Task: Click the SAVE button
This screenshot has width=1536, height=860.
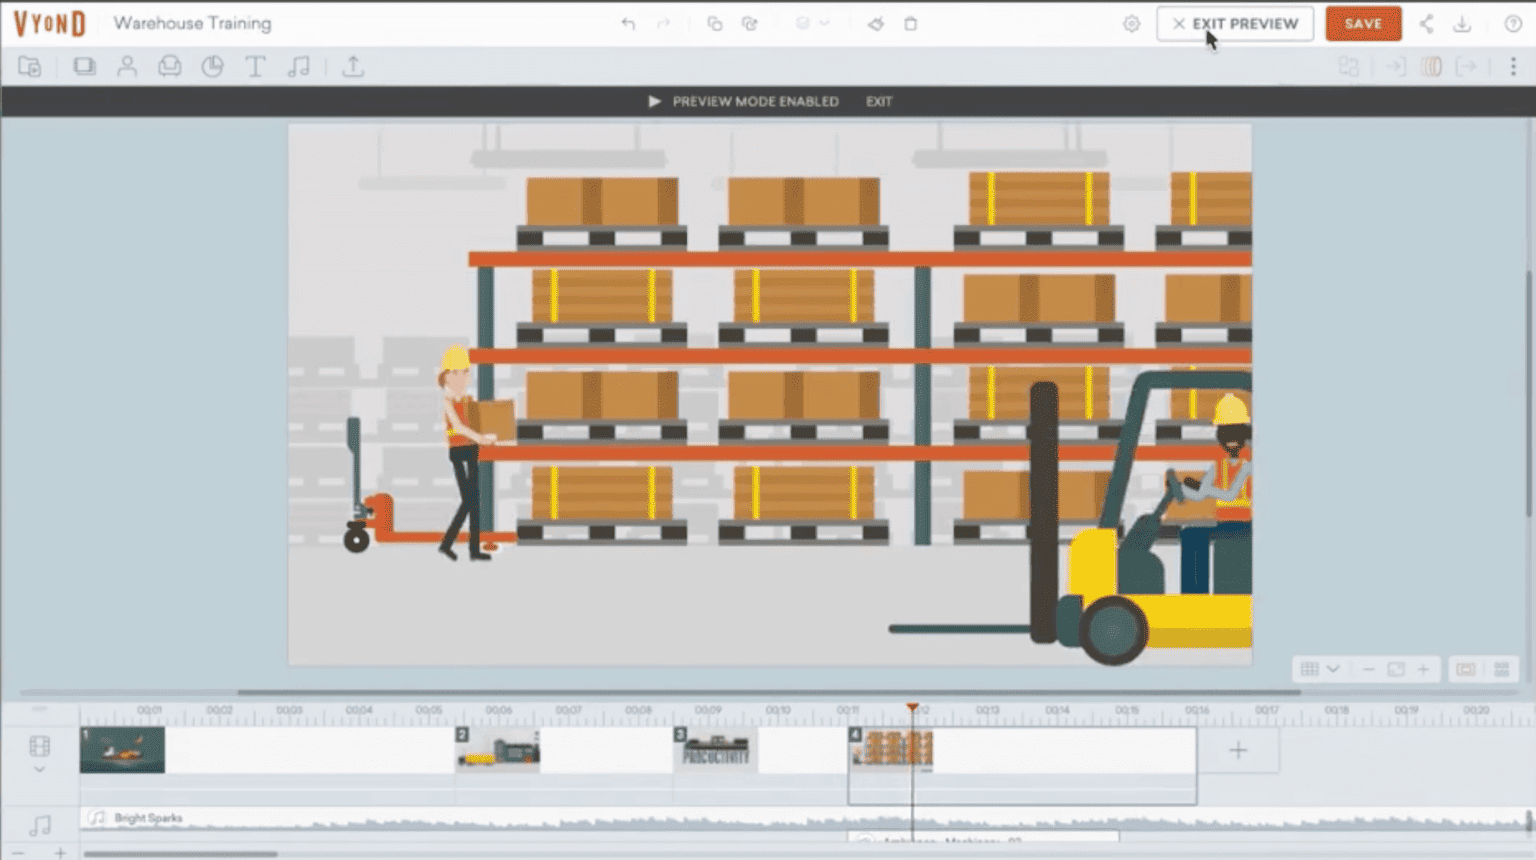Action: pyautogui.click(x=1363, y=23)
